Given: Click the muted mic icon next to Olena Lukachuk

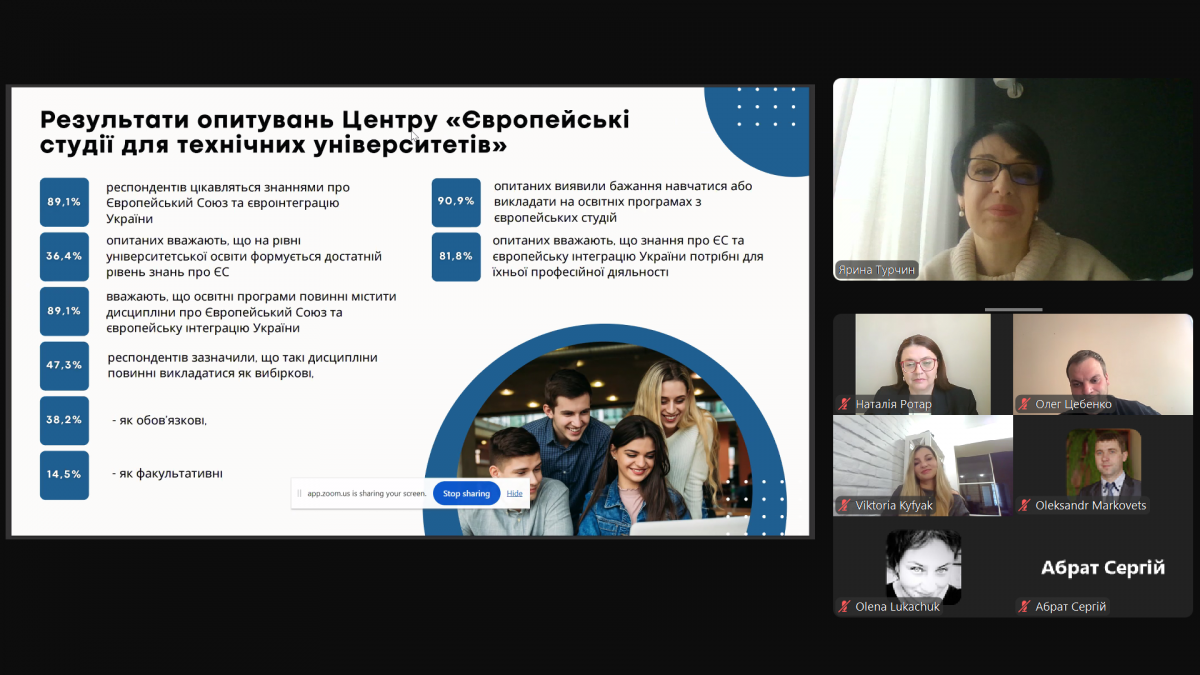Looking at the screenshot, I should 843,607.
